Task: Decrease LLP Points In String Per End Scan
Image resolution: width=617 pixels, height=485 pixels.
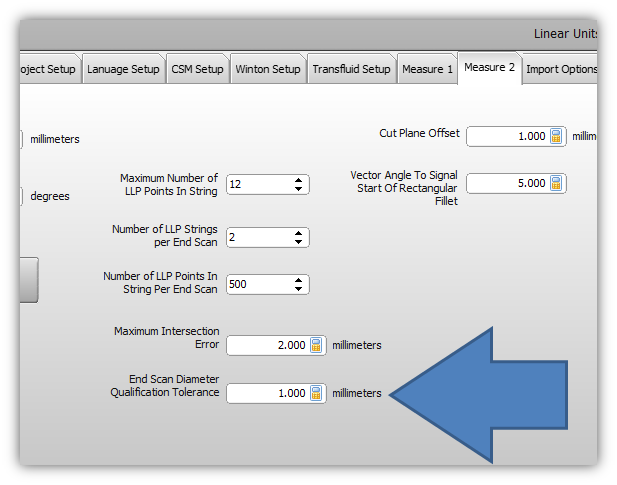Action: [x=298, y=289]
